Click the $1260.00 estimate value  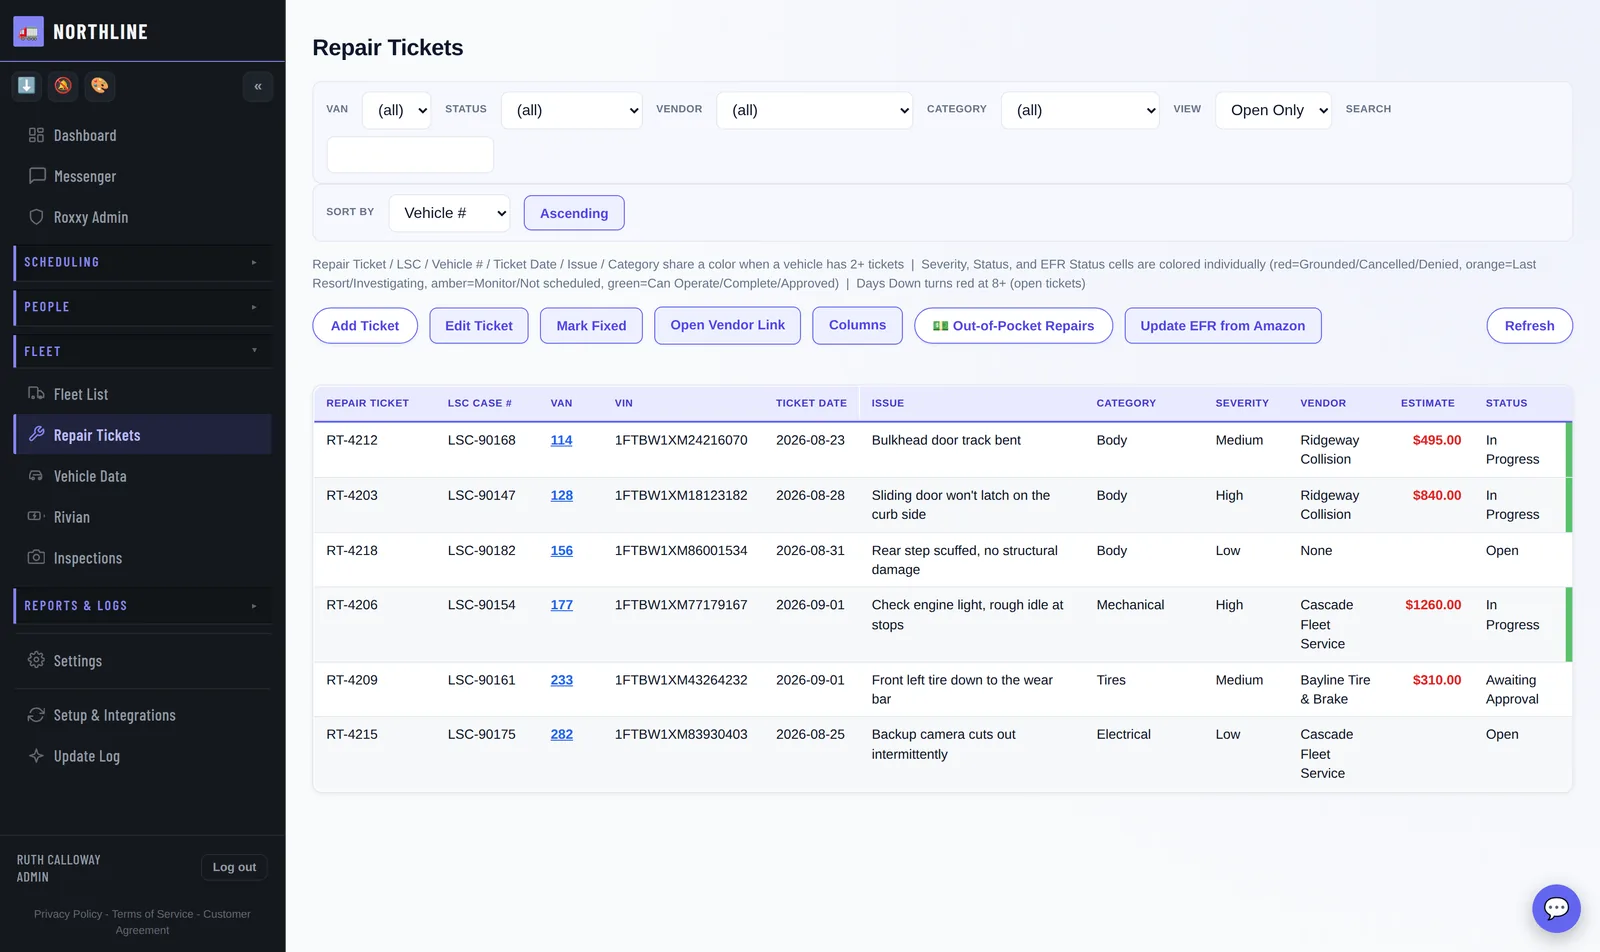[1433, 605]
